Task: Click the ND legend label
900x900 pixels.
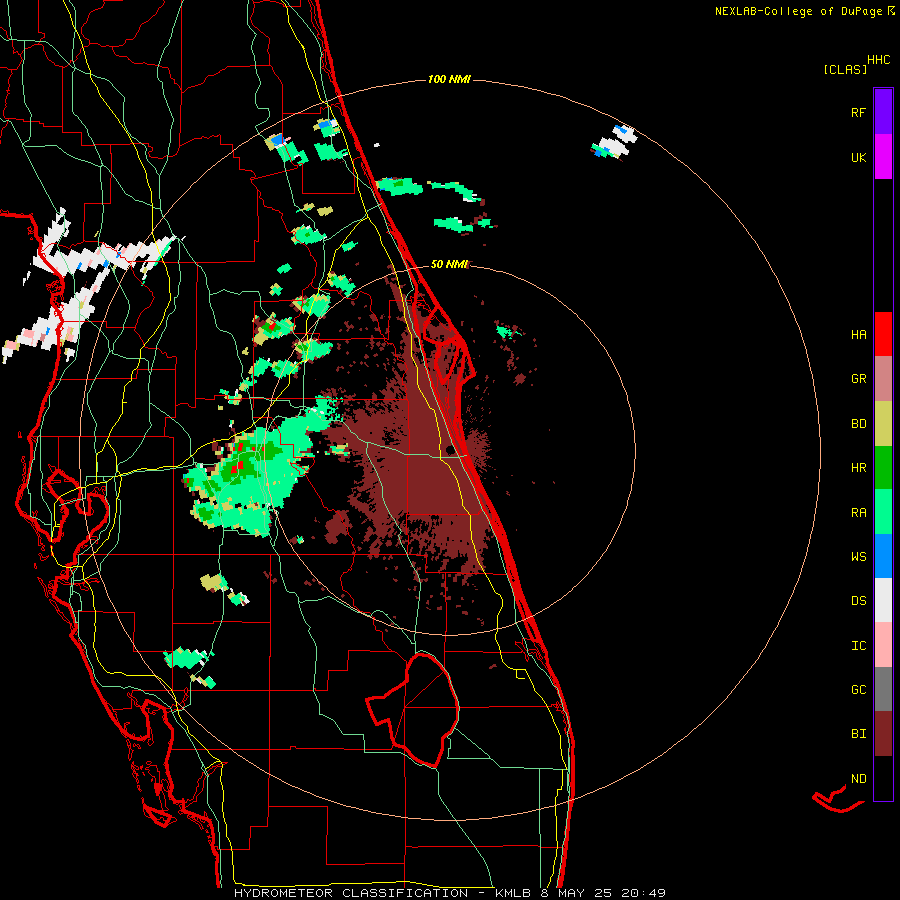Action: point(859,779)
